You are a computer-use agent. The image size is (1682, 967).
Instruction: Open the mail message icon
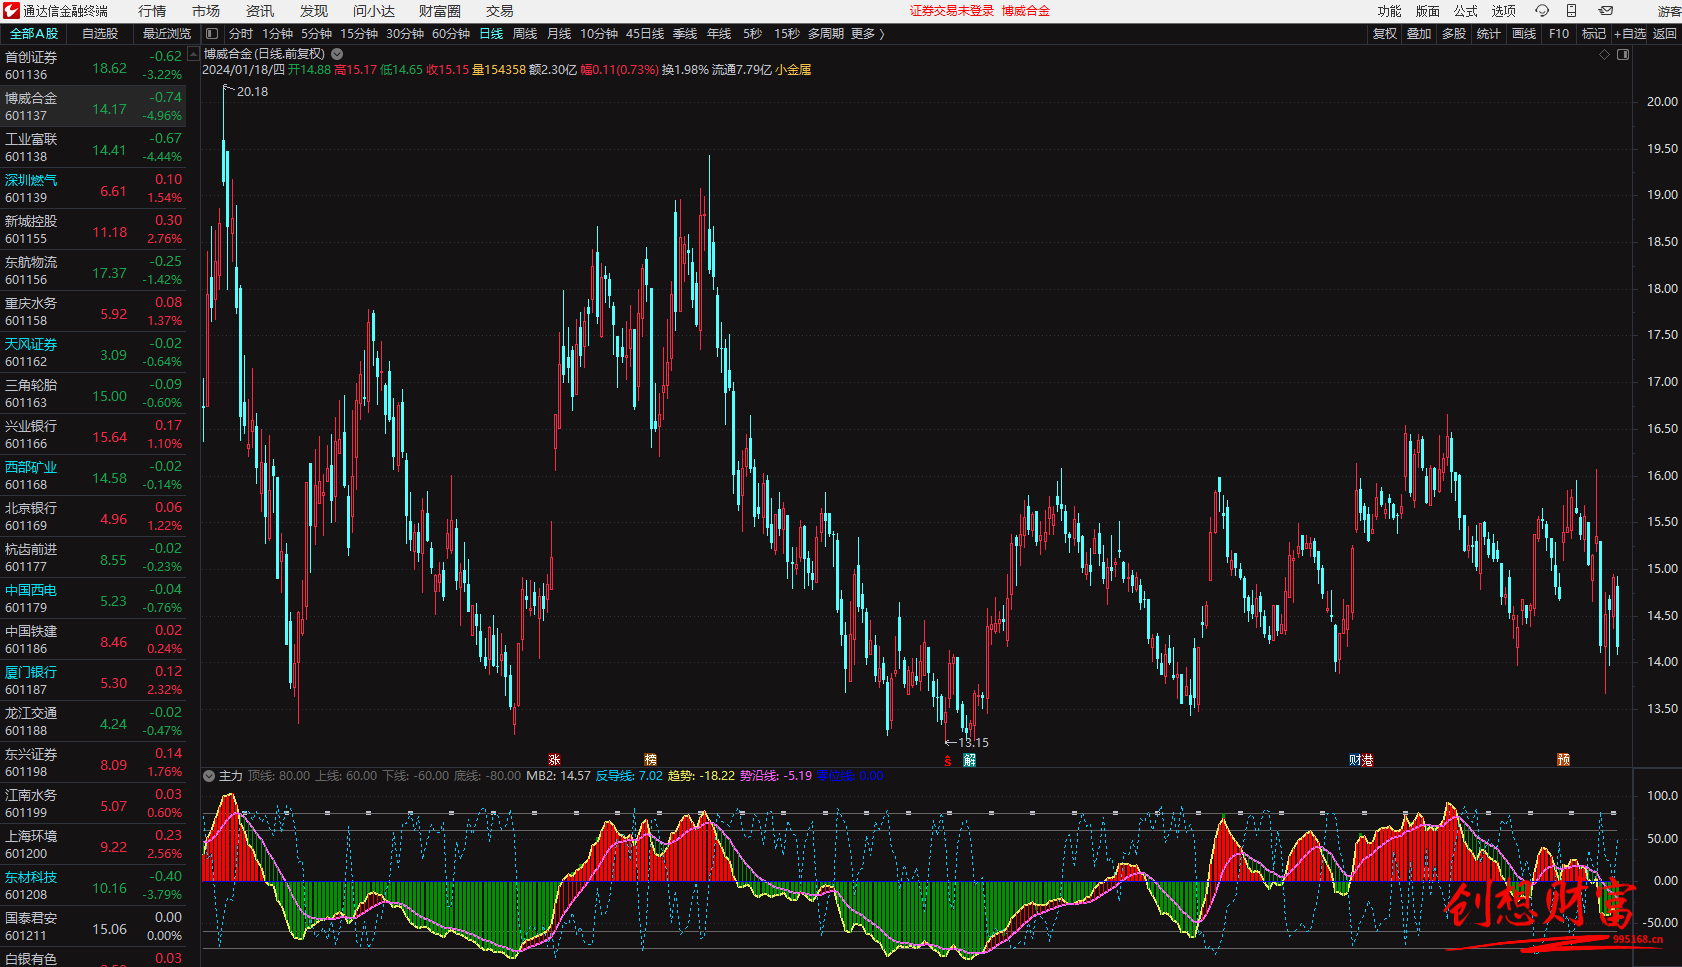pos(1605,11)
